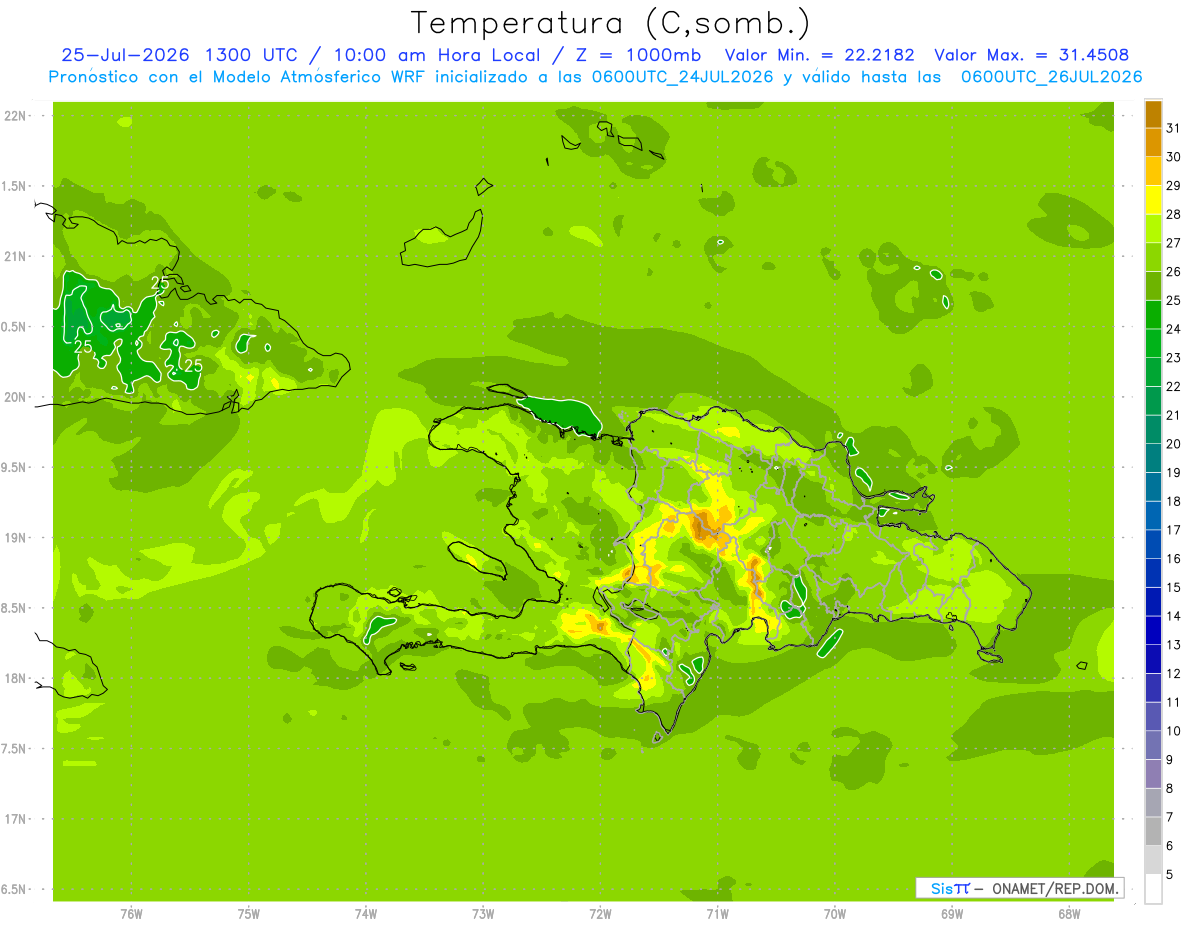Click the '73W' longitude axis label
The width and height of the screenshot is (1200, 927).
coord(483,913)
